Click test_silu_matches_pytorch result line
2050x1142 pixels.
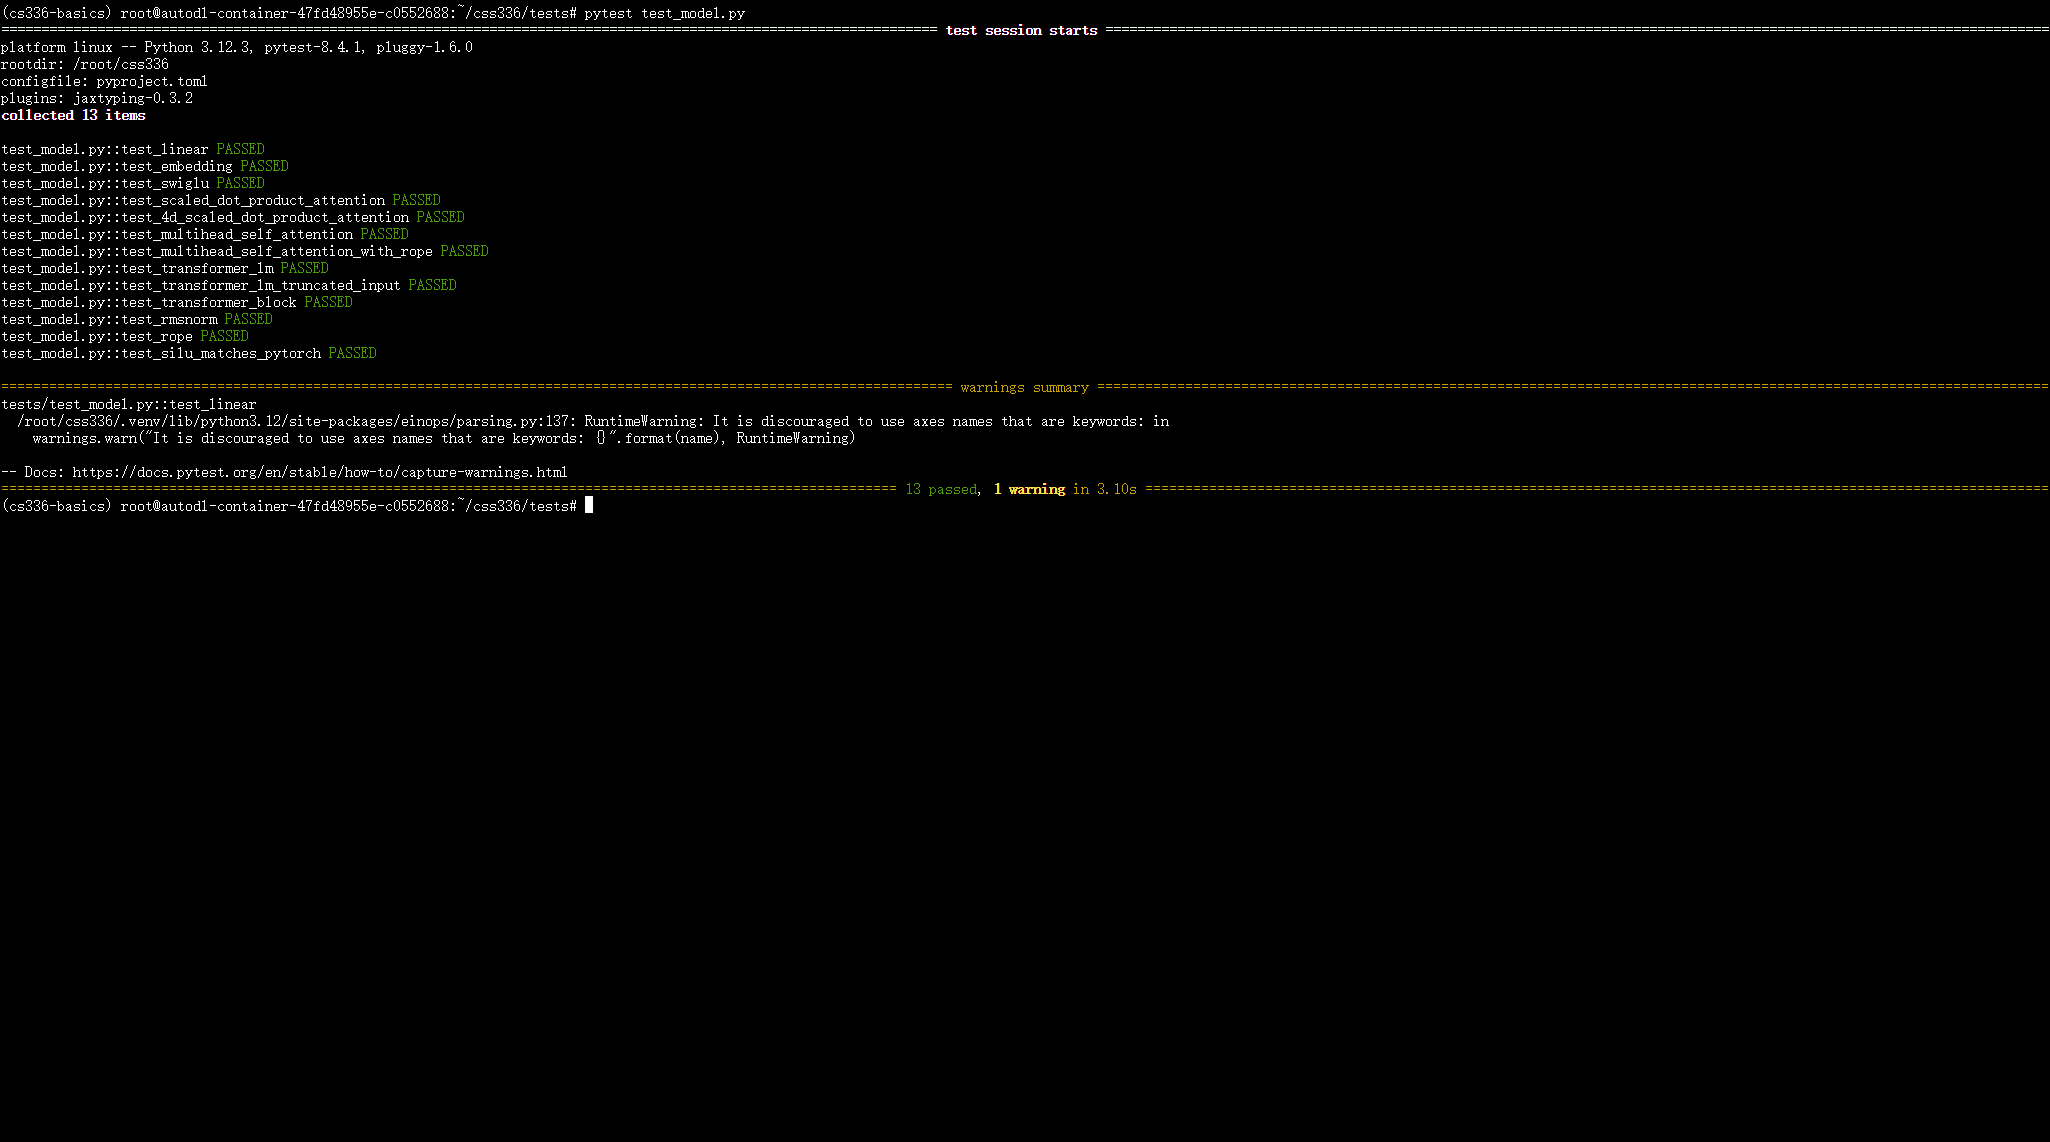189,354
